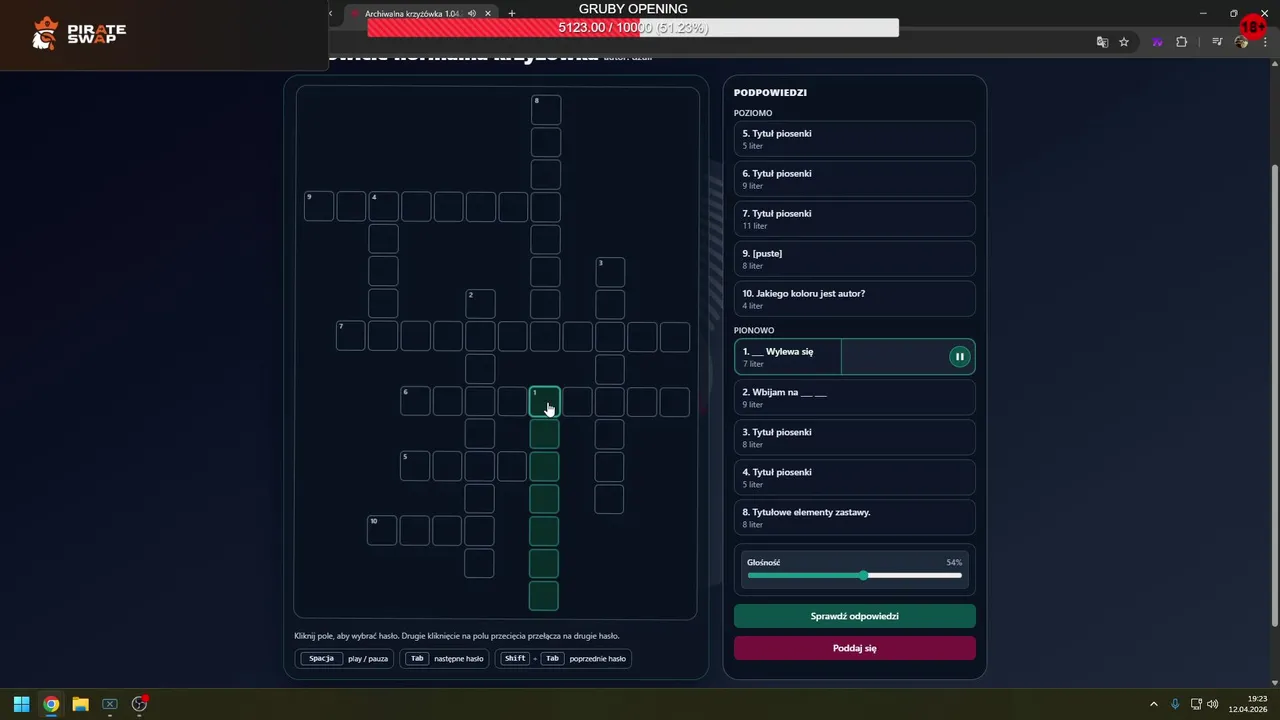The image size is (1280, 720).
Task: Click crossword cell numbered 5
Action: (x=416, y=466)
